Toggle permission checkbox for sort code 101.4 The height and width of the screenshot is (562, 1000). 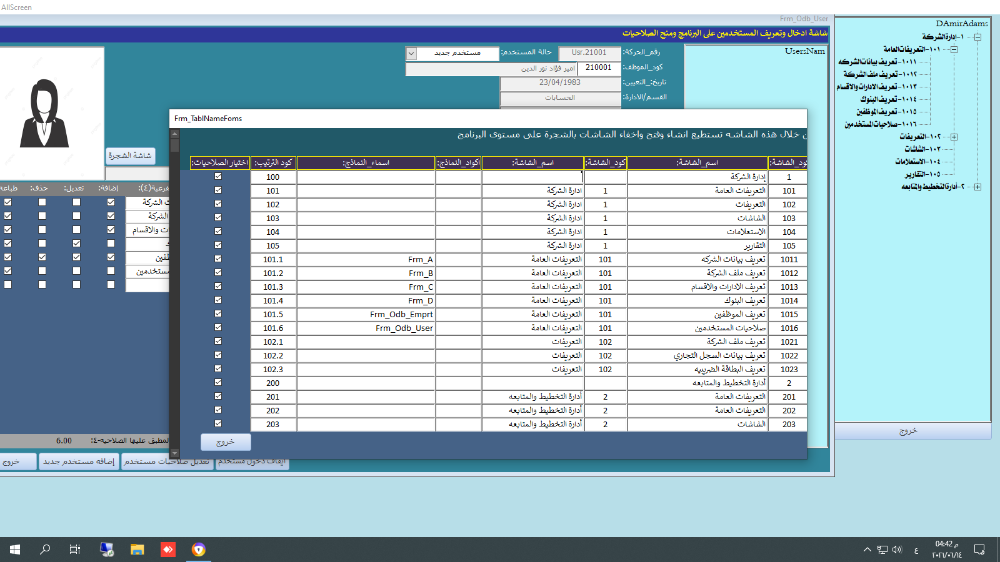coord(218,300)
